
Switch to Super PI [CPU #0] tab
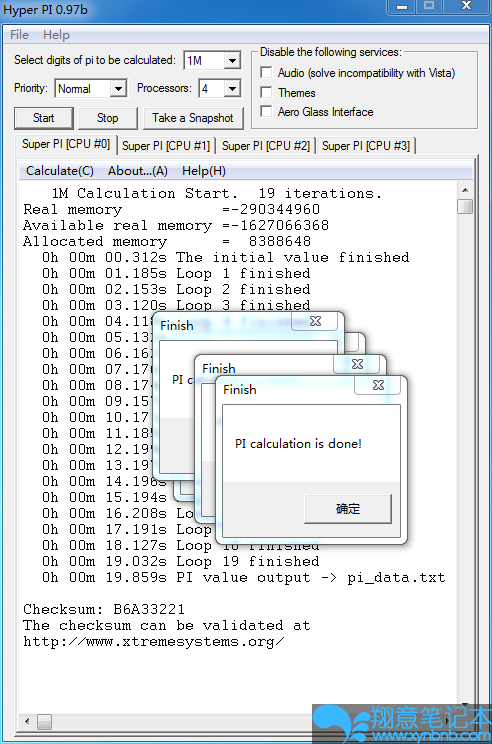[x=66, y=144]
